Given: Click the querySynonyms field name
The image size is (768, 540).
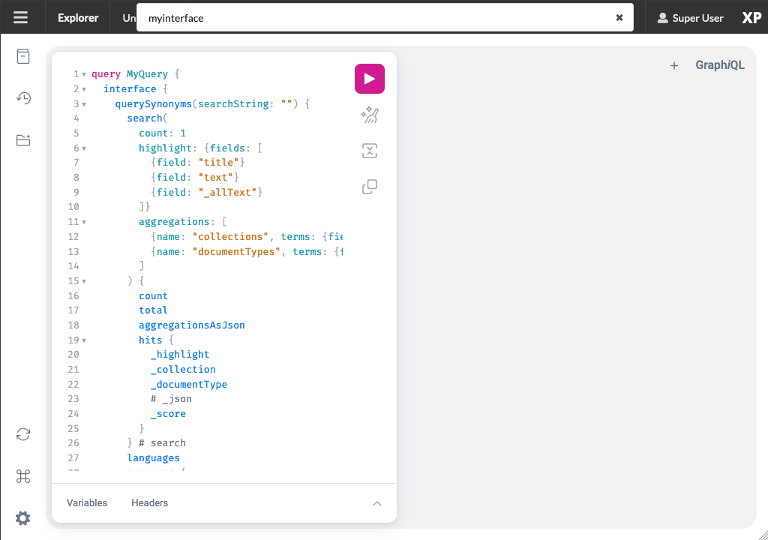Looking at the screenshot, I should pyautogui.click(x=153, y=104).
